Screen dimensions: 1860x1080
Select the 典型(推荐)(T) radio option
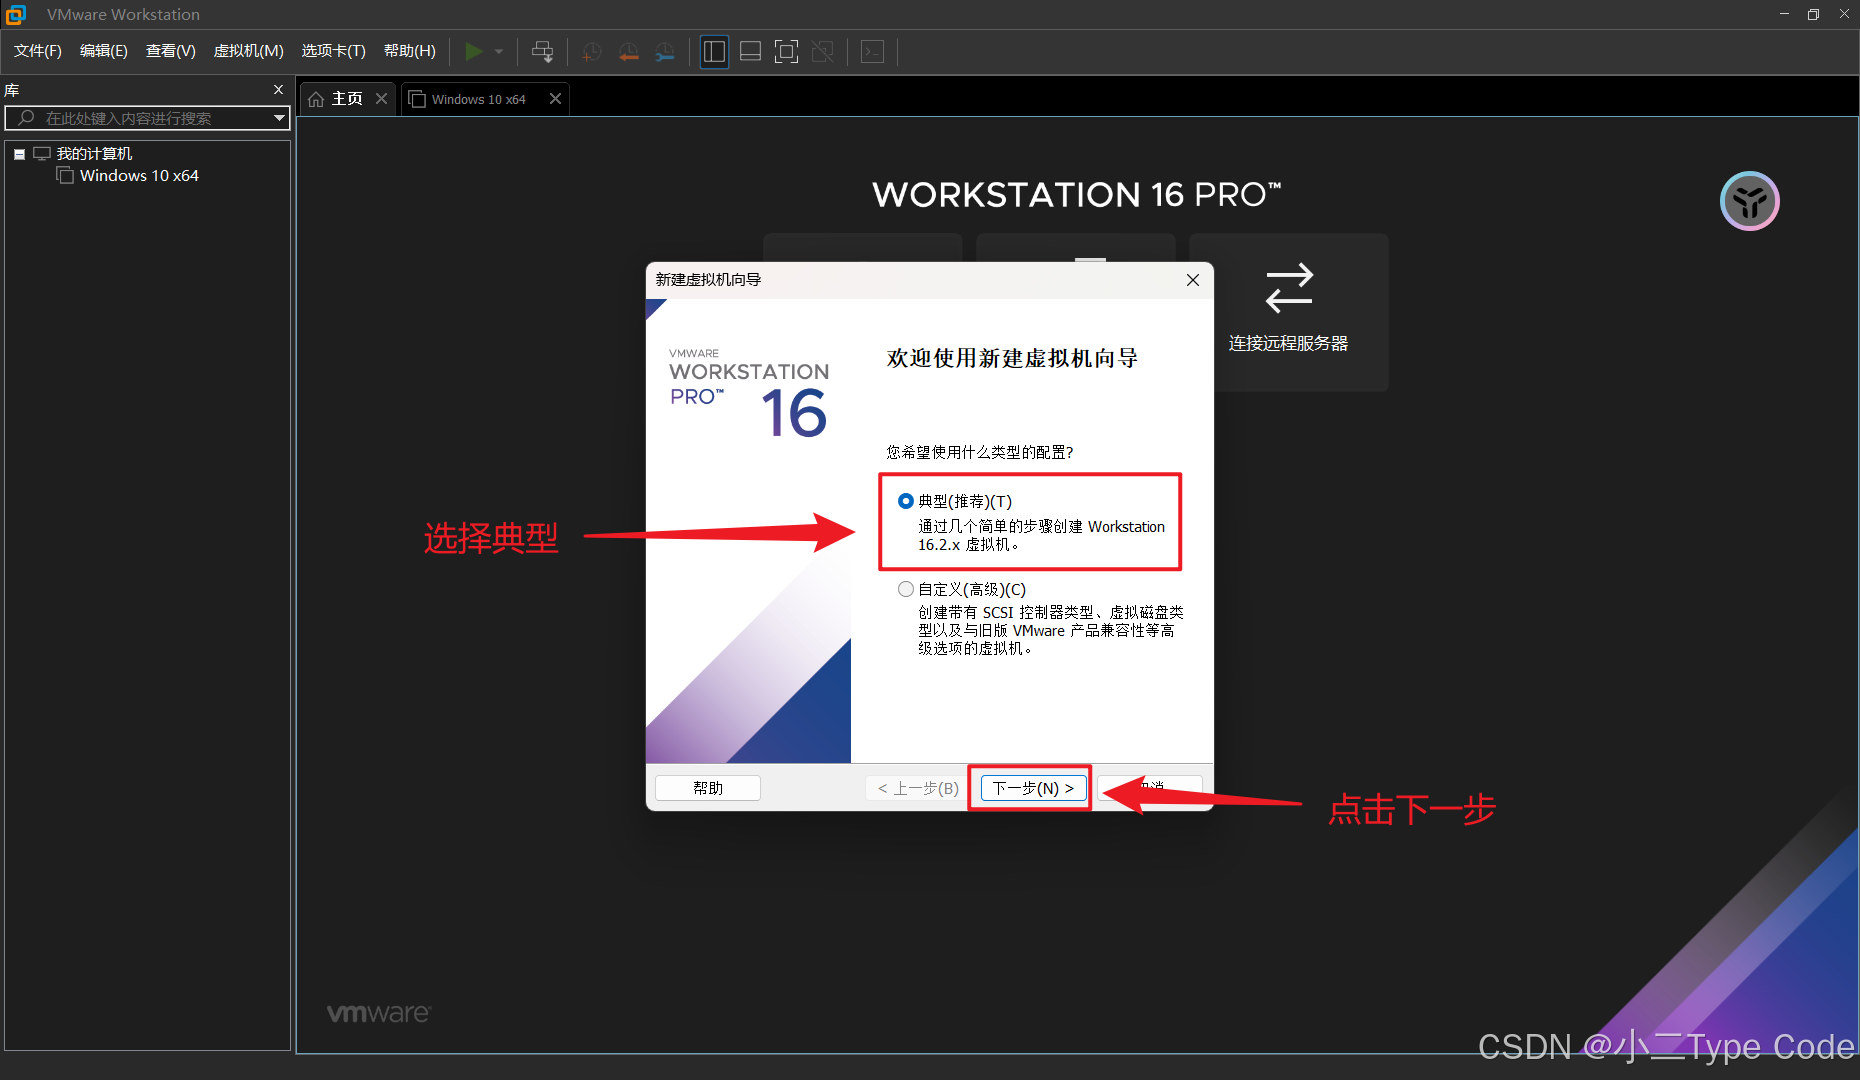pyautogui.click(x=906, y=501)
